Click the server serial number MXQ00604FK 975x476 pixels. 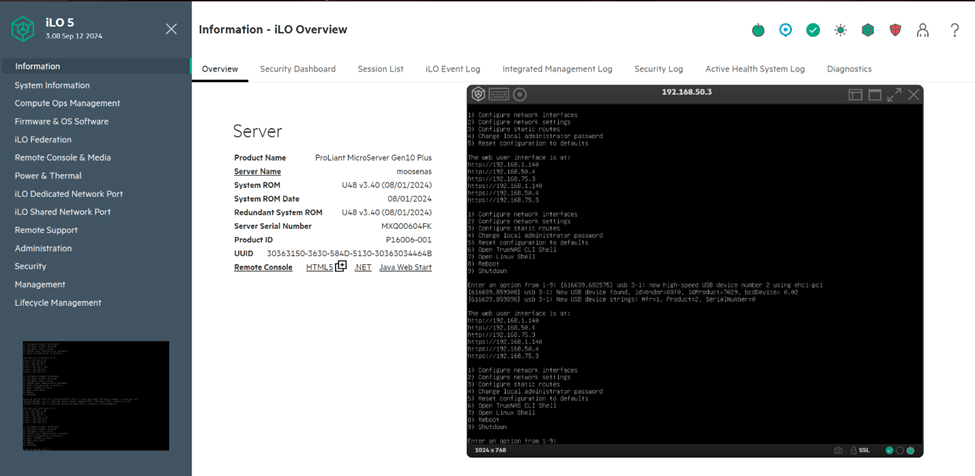point(407,226)
